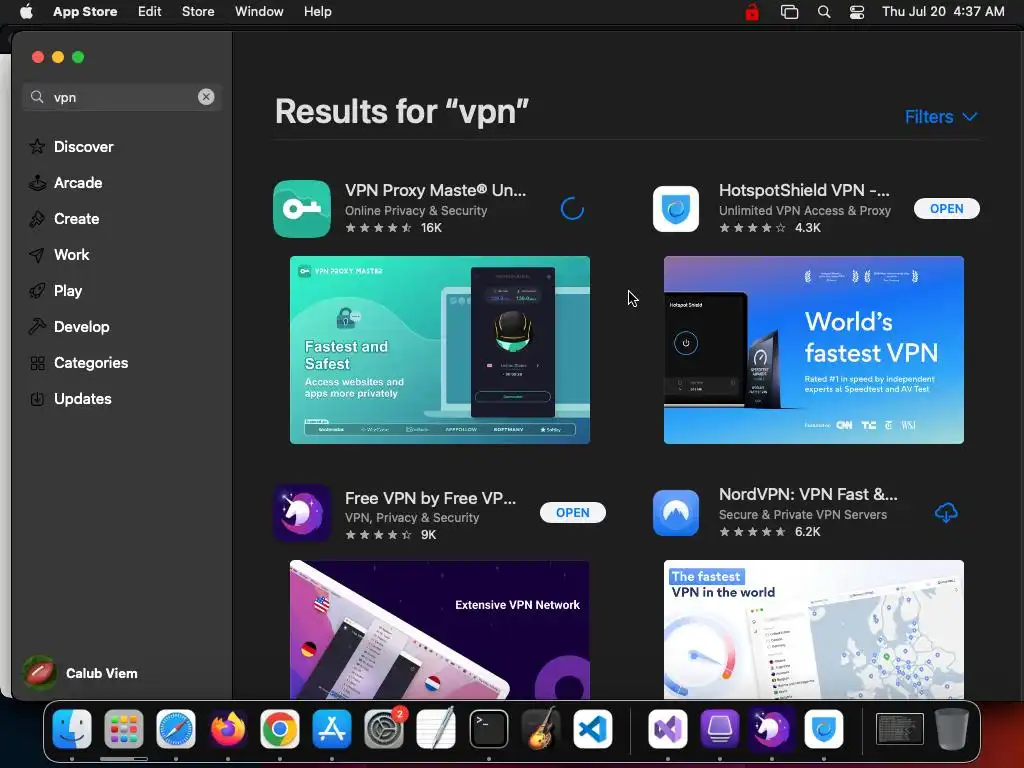The image size is (1024, 768).
Task: View VPN Proxy Master screenshot preview
Action: pos(440,350)
